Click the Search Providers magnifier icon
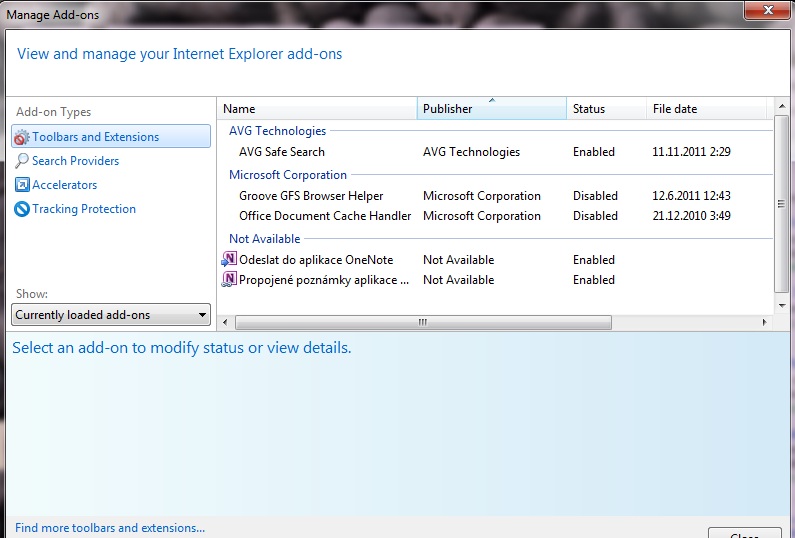 [x=22, y=161]
